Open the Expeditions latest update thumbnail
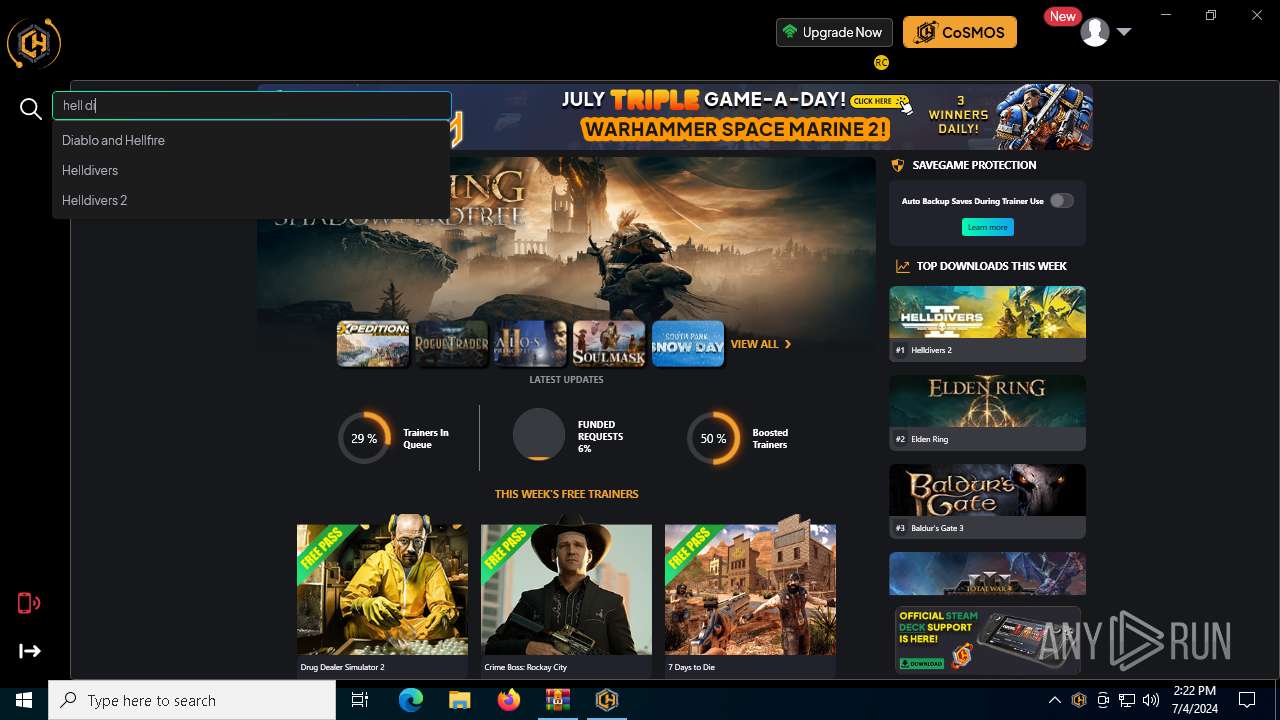 pos(373,343)
